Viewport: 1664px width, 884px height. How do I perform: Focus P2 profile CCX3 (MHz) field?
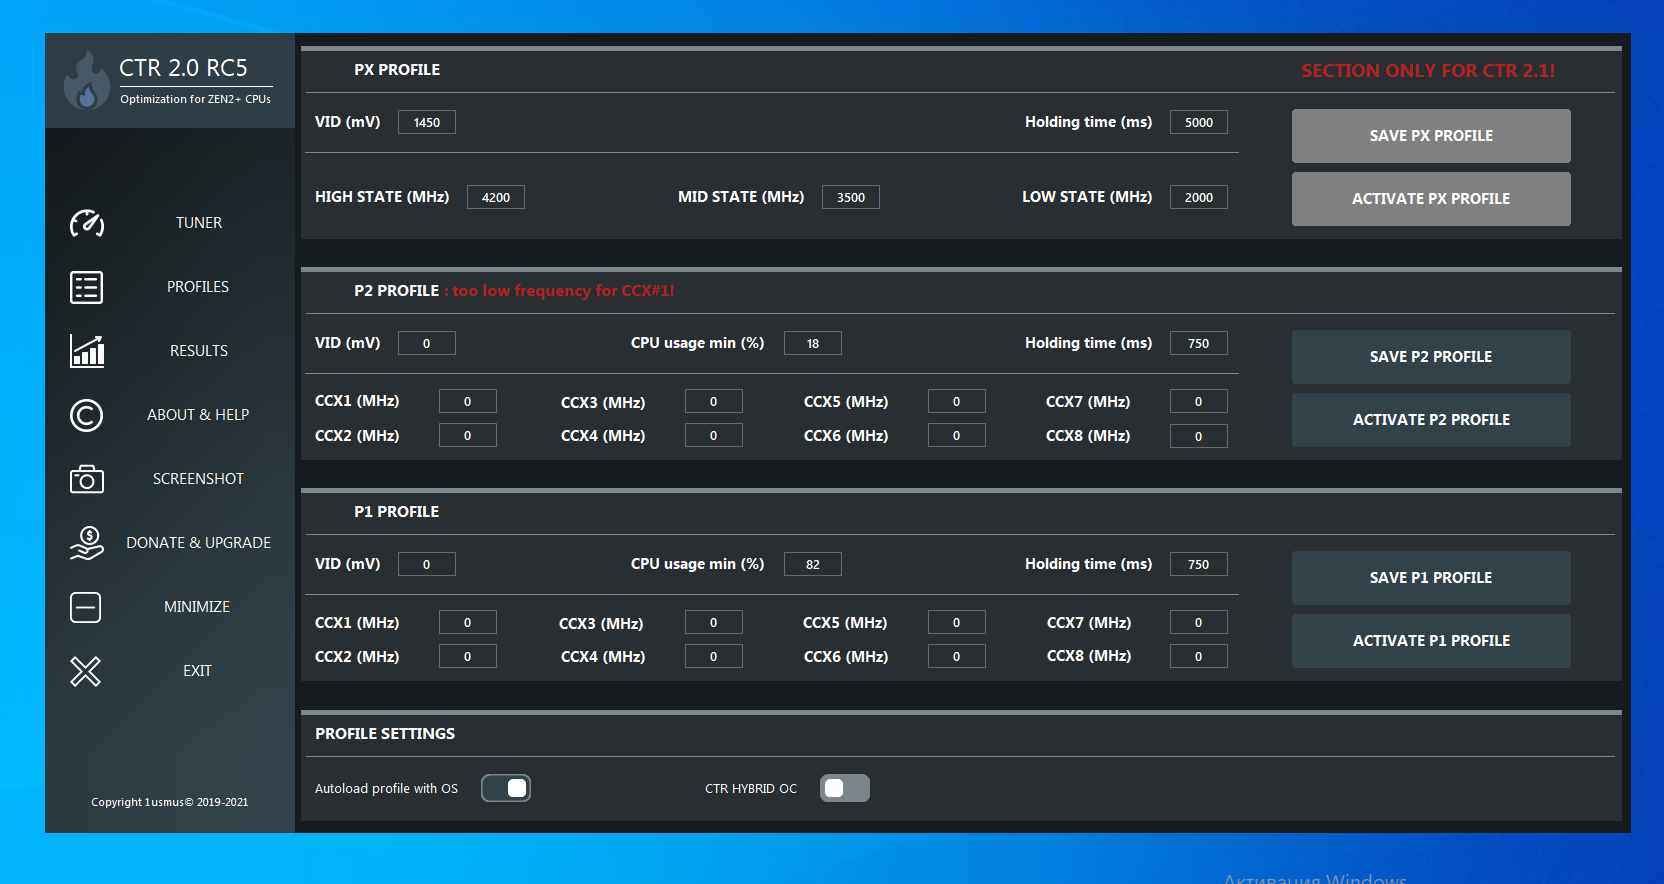(x=714, y=401)
